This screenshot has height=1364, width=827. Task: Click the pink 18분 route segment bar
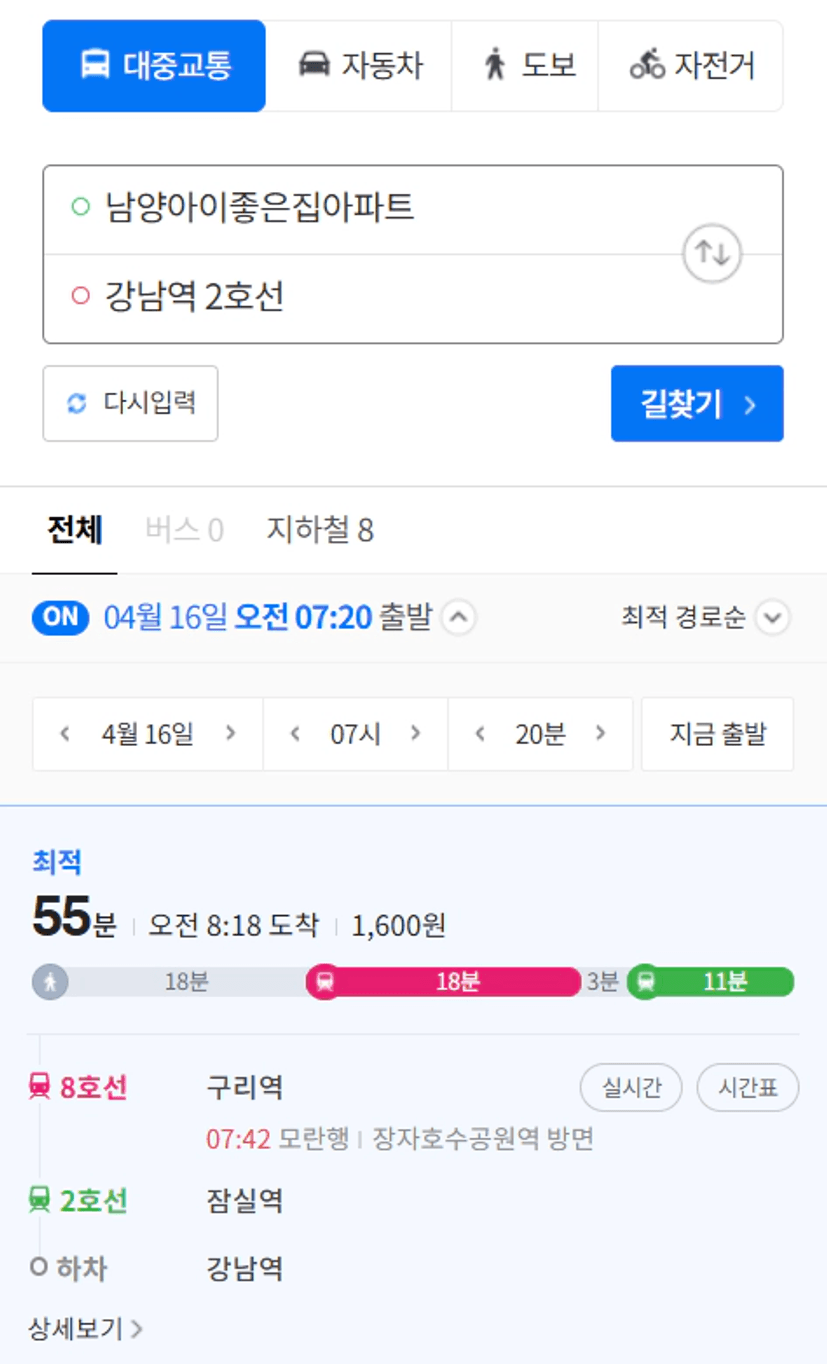tap(444, 982)
